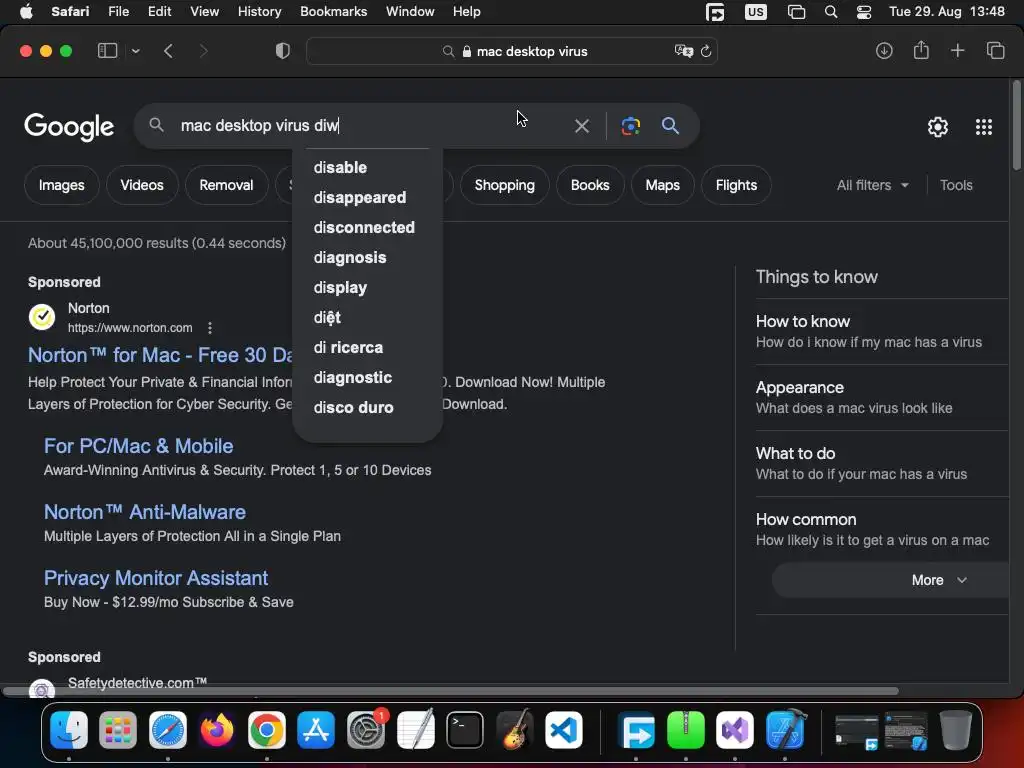
Task: Go back using the back arrow
Action: (x=168, y=51)
